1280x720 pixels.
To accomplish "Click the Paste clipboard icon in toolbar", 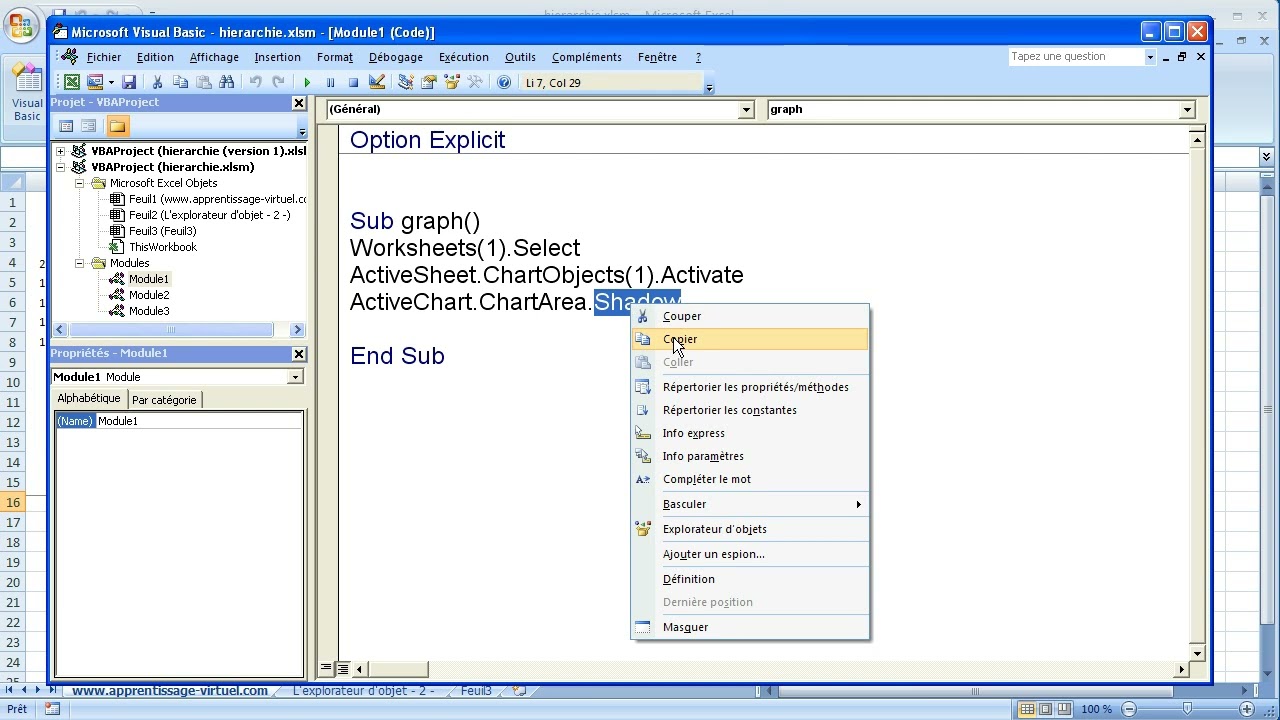I will (204, 82).
